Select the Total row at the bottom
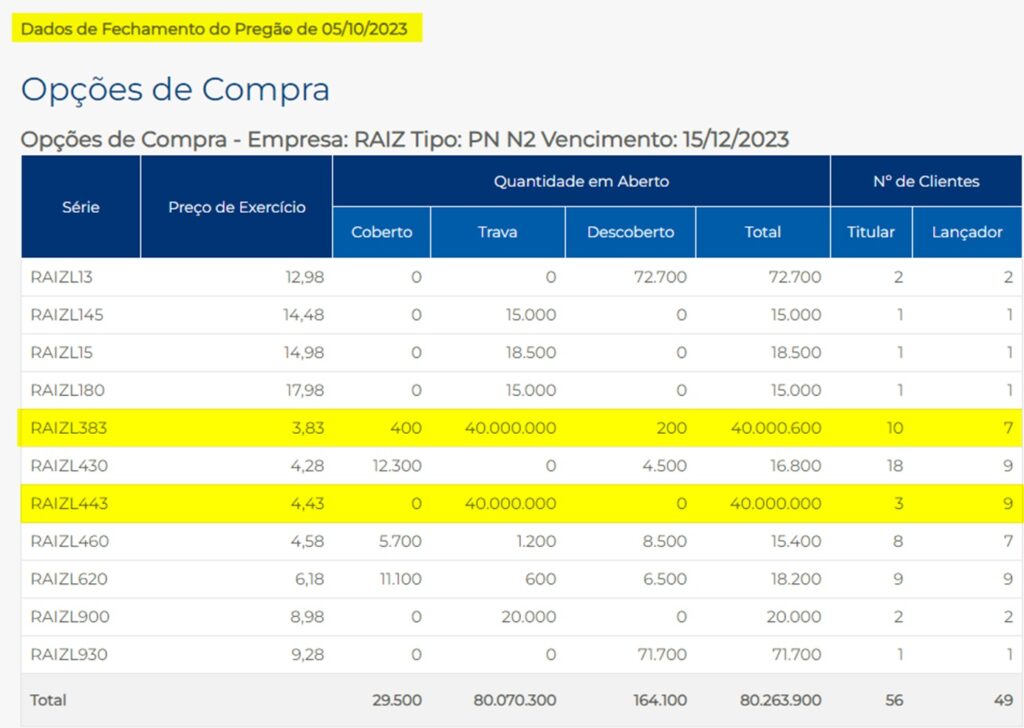 (x=400, y=700)
